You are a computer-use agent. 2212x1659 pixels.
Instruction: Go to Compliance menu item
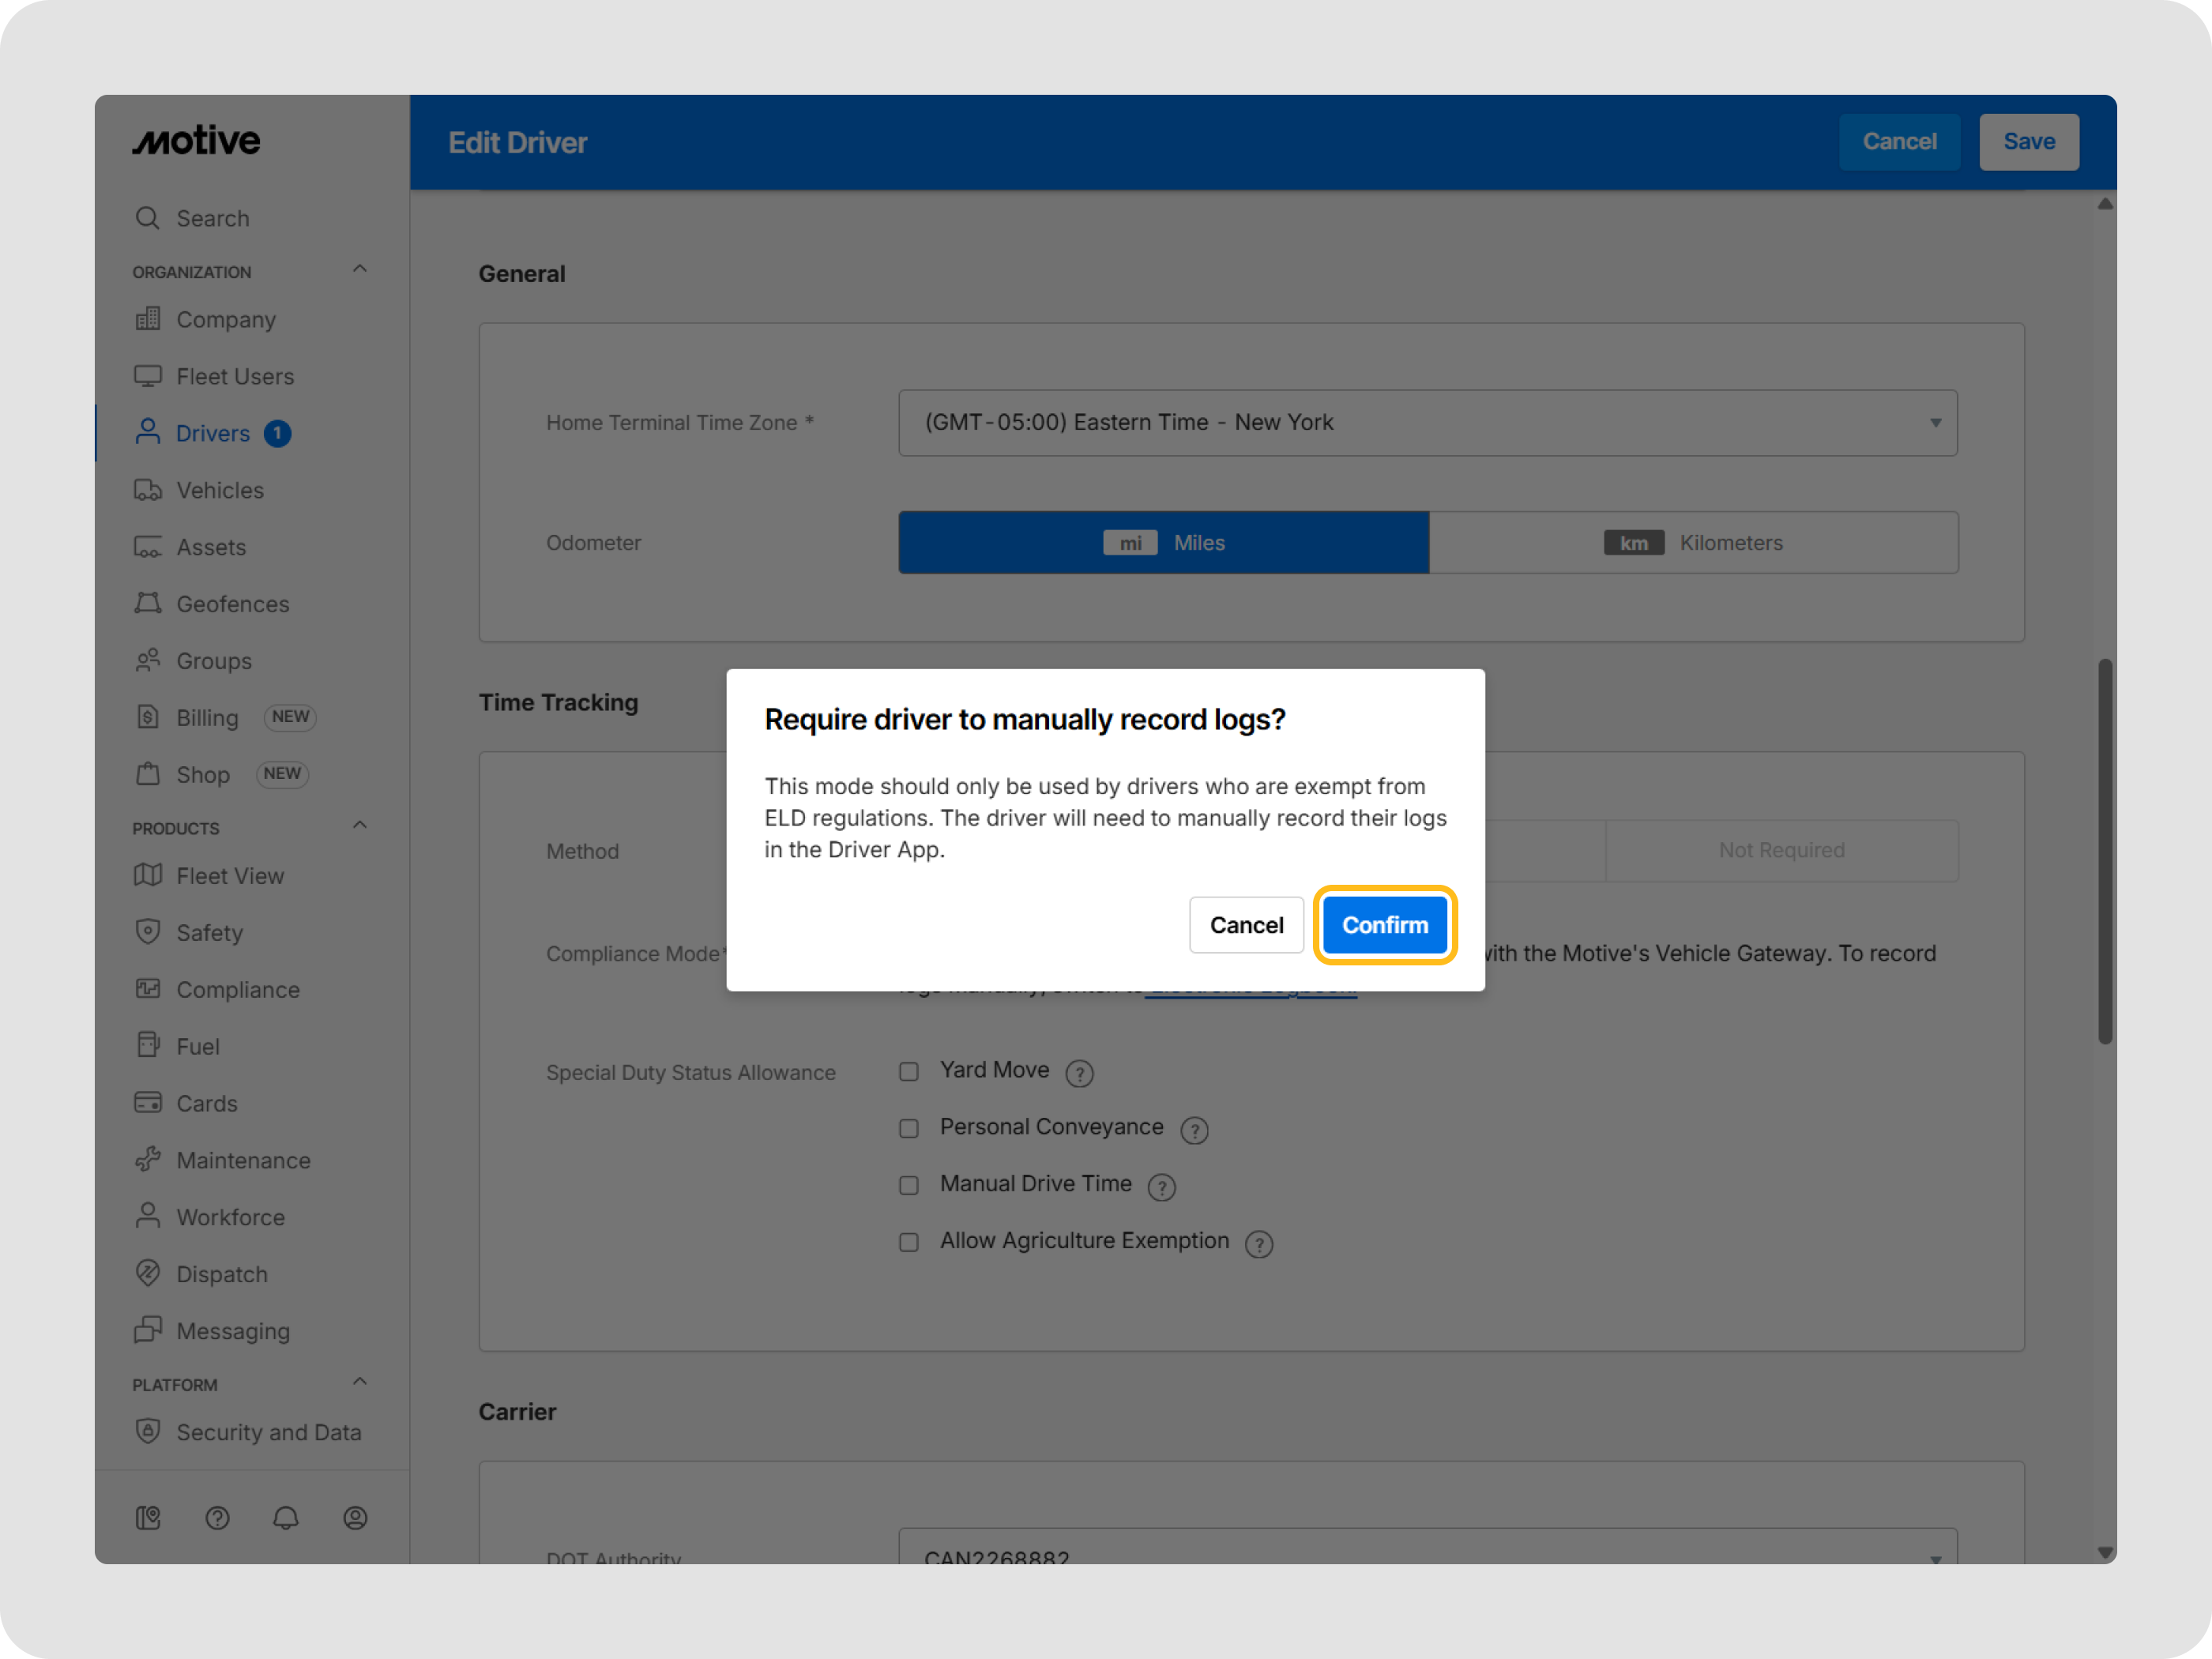[x=238, y=990]
